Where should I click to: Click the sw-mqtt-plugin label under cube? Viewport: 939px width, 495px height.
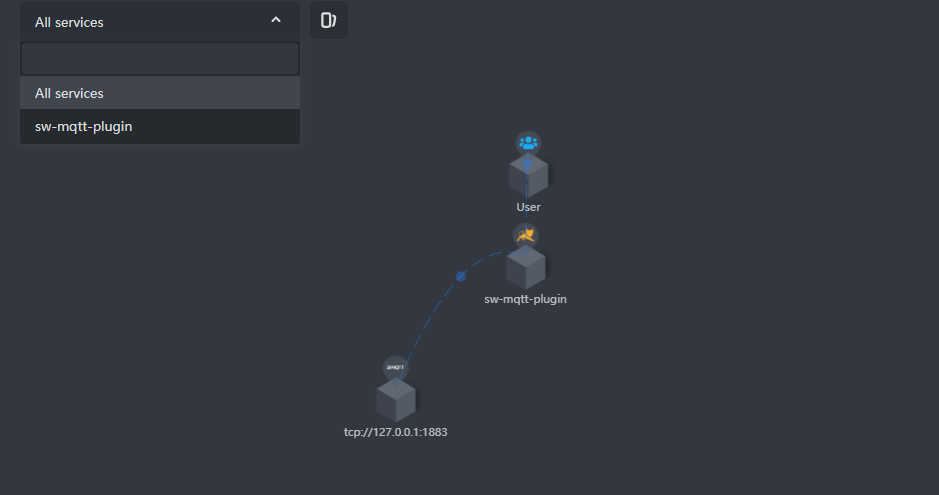click(x=525, y=299)
